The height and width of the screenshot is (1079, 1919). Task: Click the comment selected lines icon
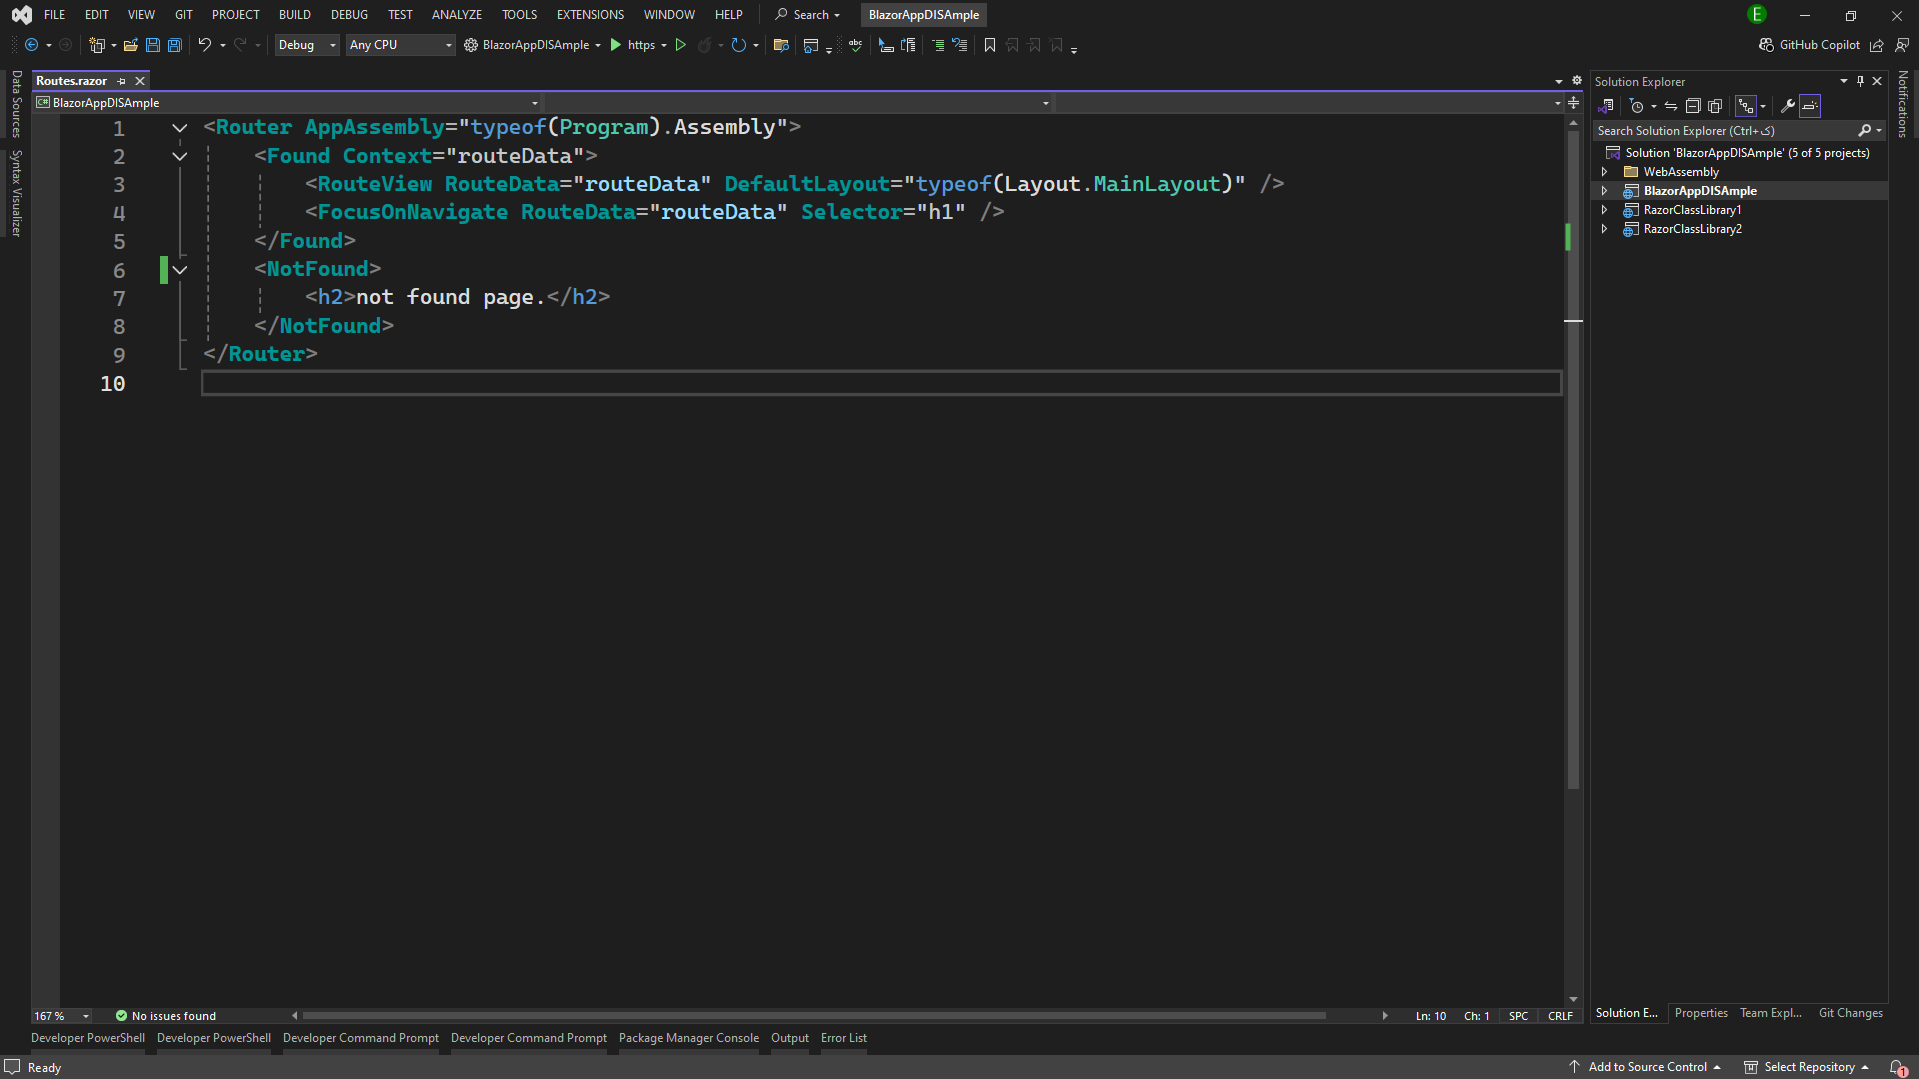point(938,45)
